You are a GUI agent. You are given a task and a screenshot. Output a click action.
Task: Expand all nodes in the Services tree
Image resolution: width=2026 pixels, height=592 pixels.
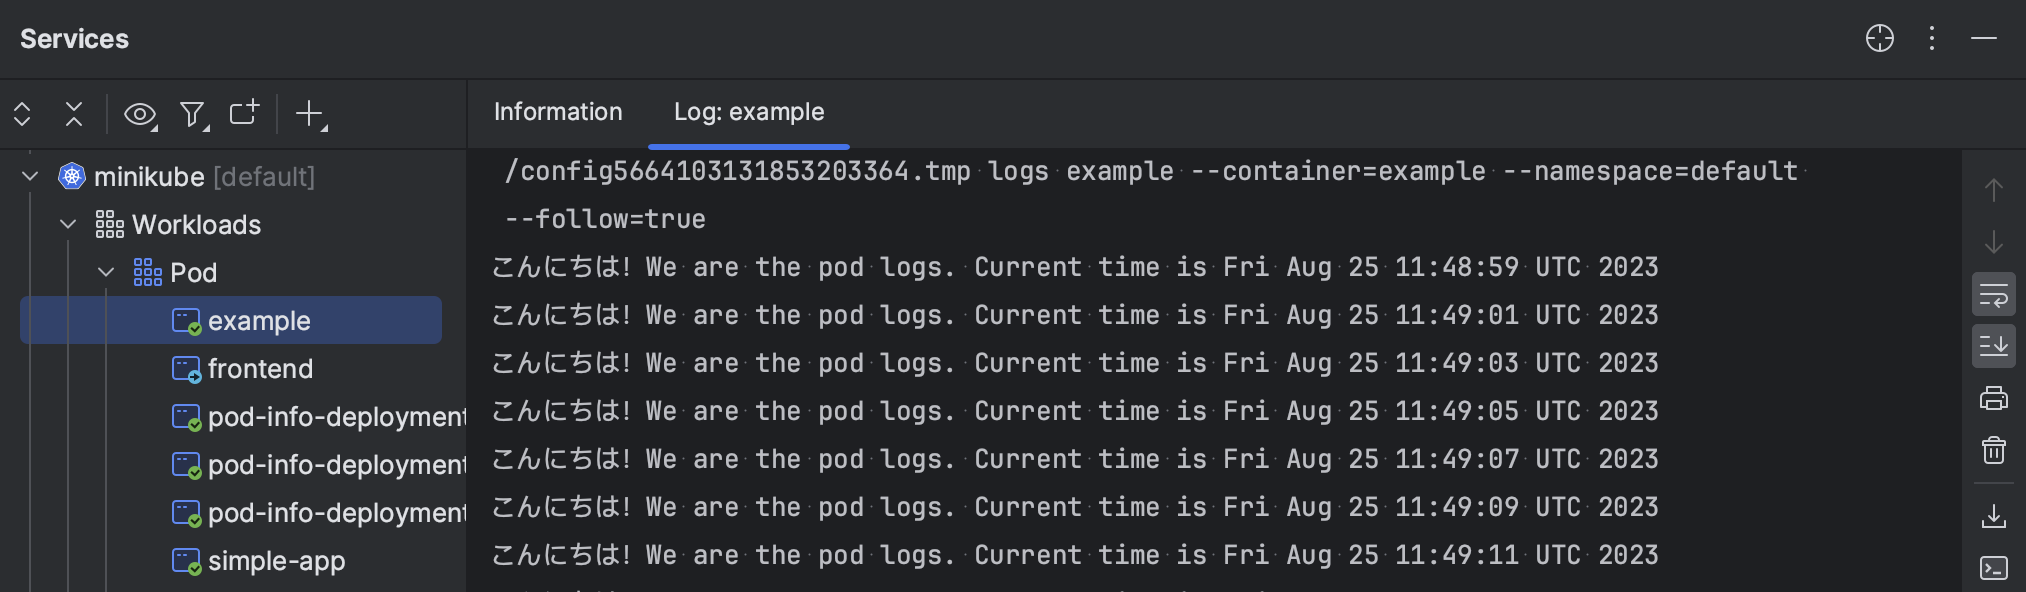pos(22,114)
